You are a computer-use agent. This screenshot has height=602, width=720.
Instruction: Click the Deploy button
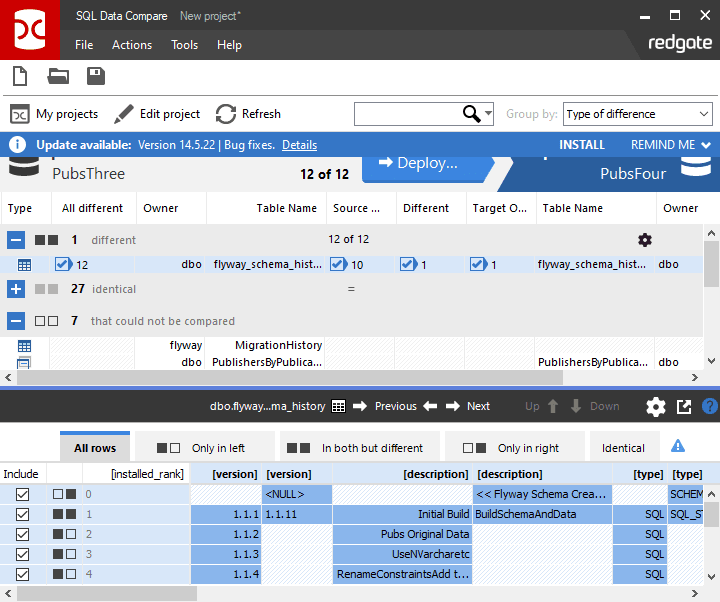[425, 169]
